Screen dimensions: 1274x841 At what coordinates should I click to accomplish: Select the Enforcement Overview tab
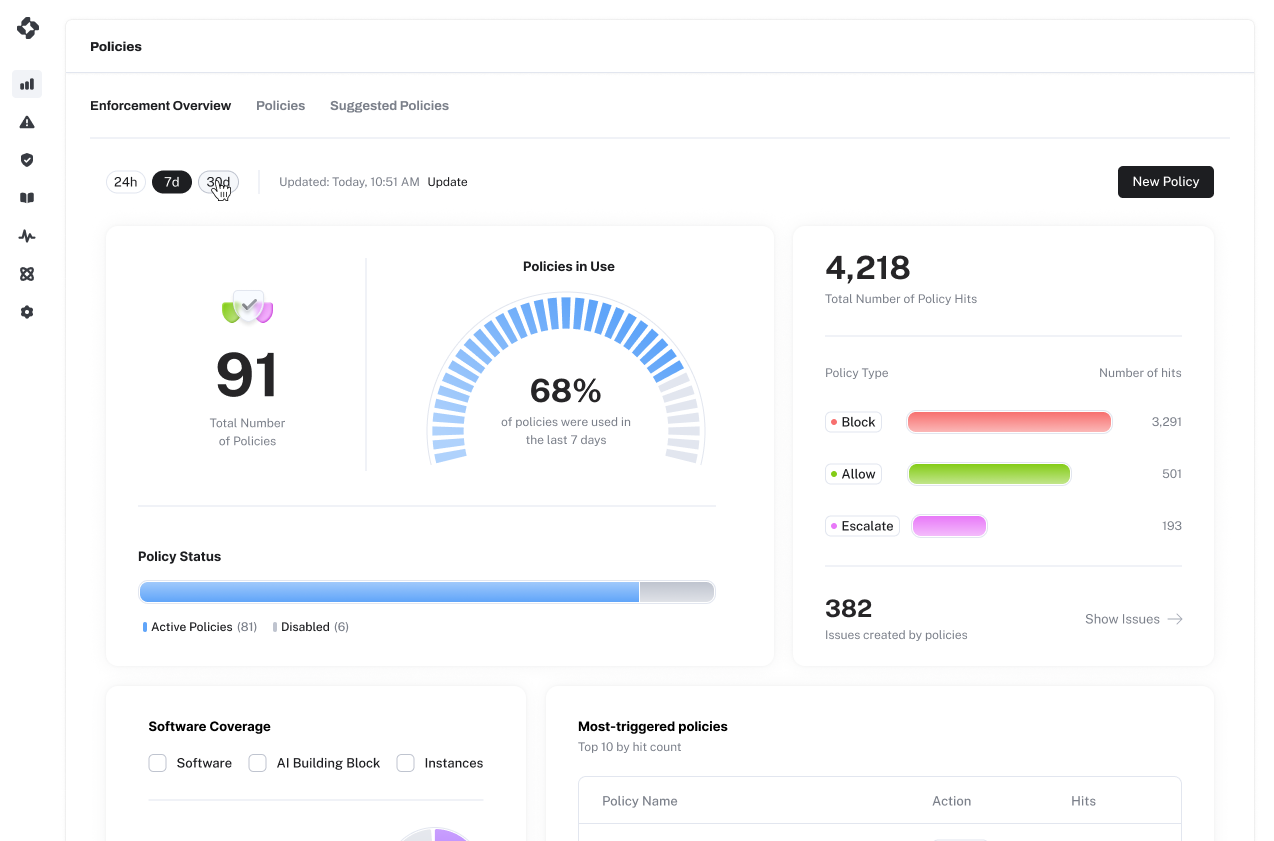160,105
